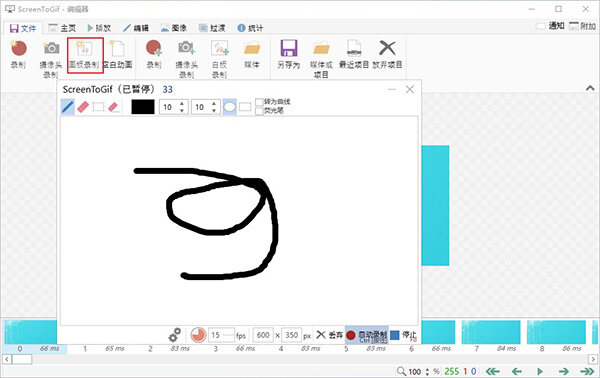
Task: Select frame 7 thumbnail in the timeline
Action: click(491, 332)
